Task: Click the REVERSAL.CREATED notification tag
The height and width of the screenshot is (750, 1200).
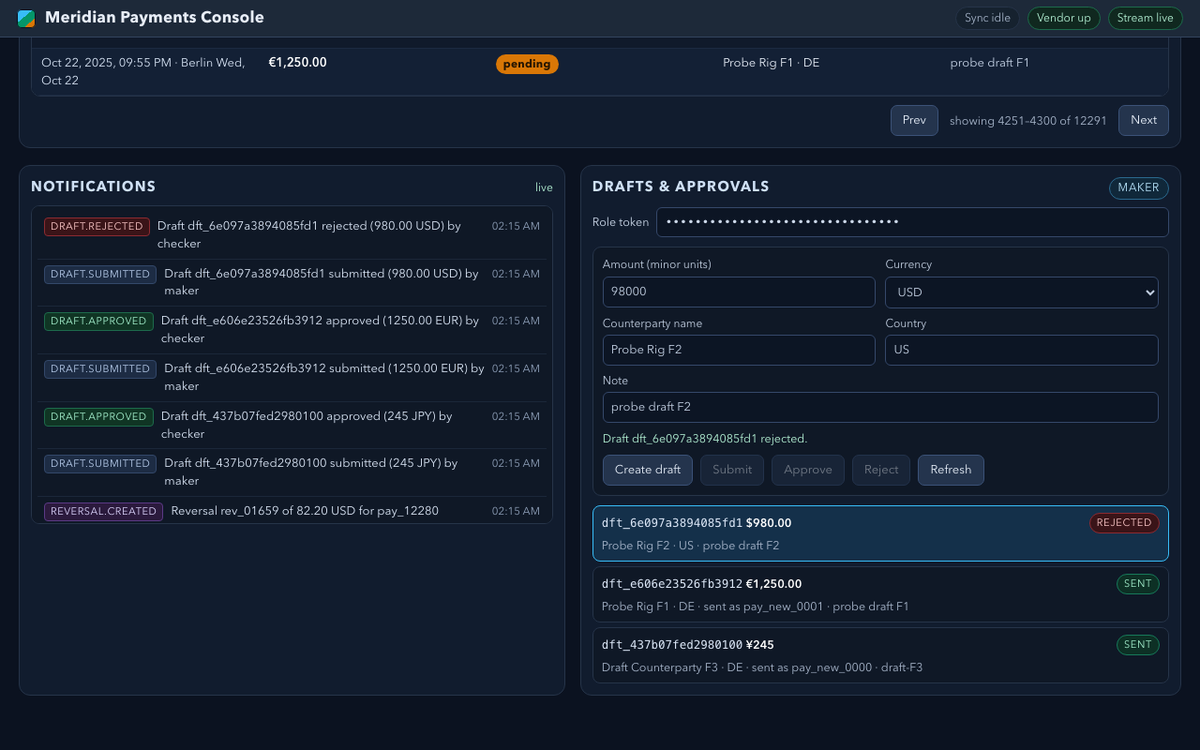Action: (104, 511)
